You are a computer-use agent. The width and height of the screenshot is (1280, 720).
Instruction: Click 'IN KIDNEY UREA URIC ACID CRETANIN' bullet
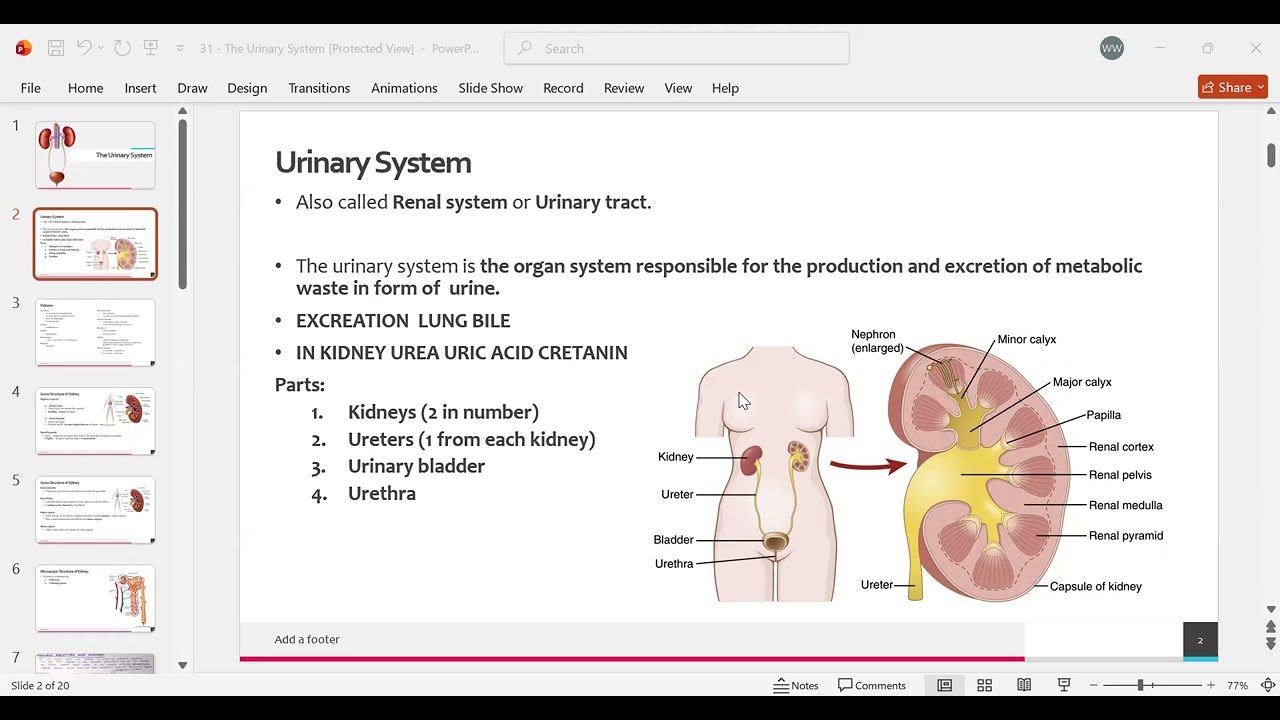pyautogui.click(x=462, y=353)
